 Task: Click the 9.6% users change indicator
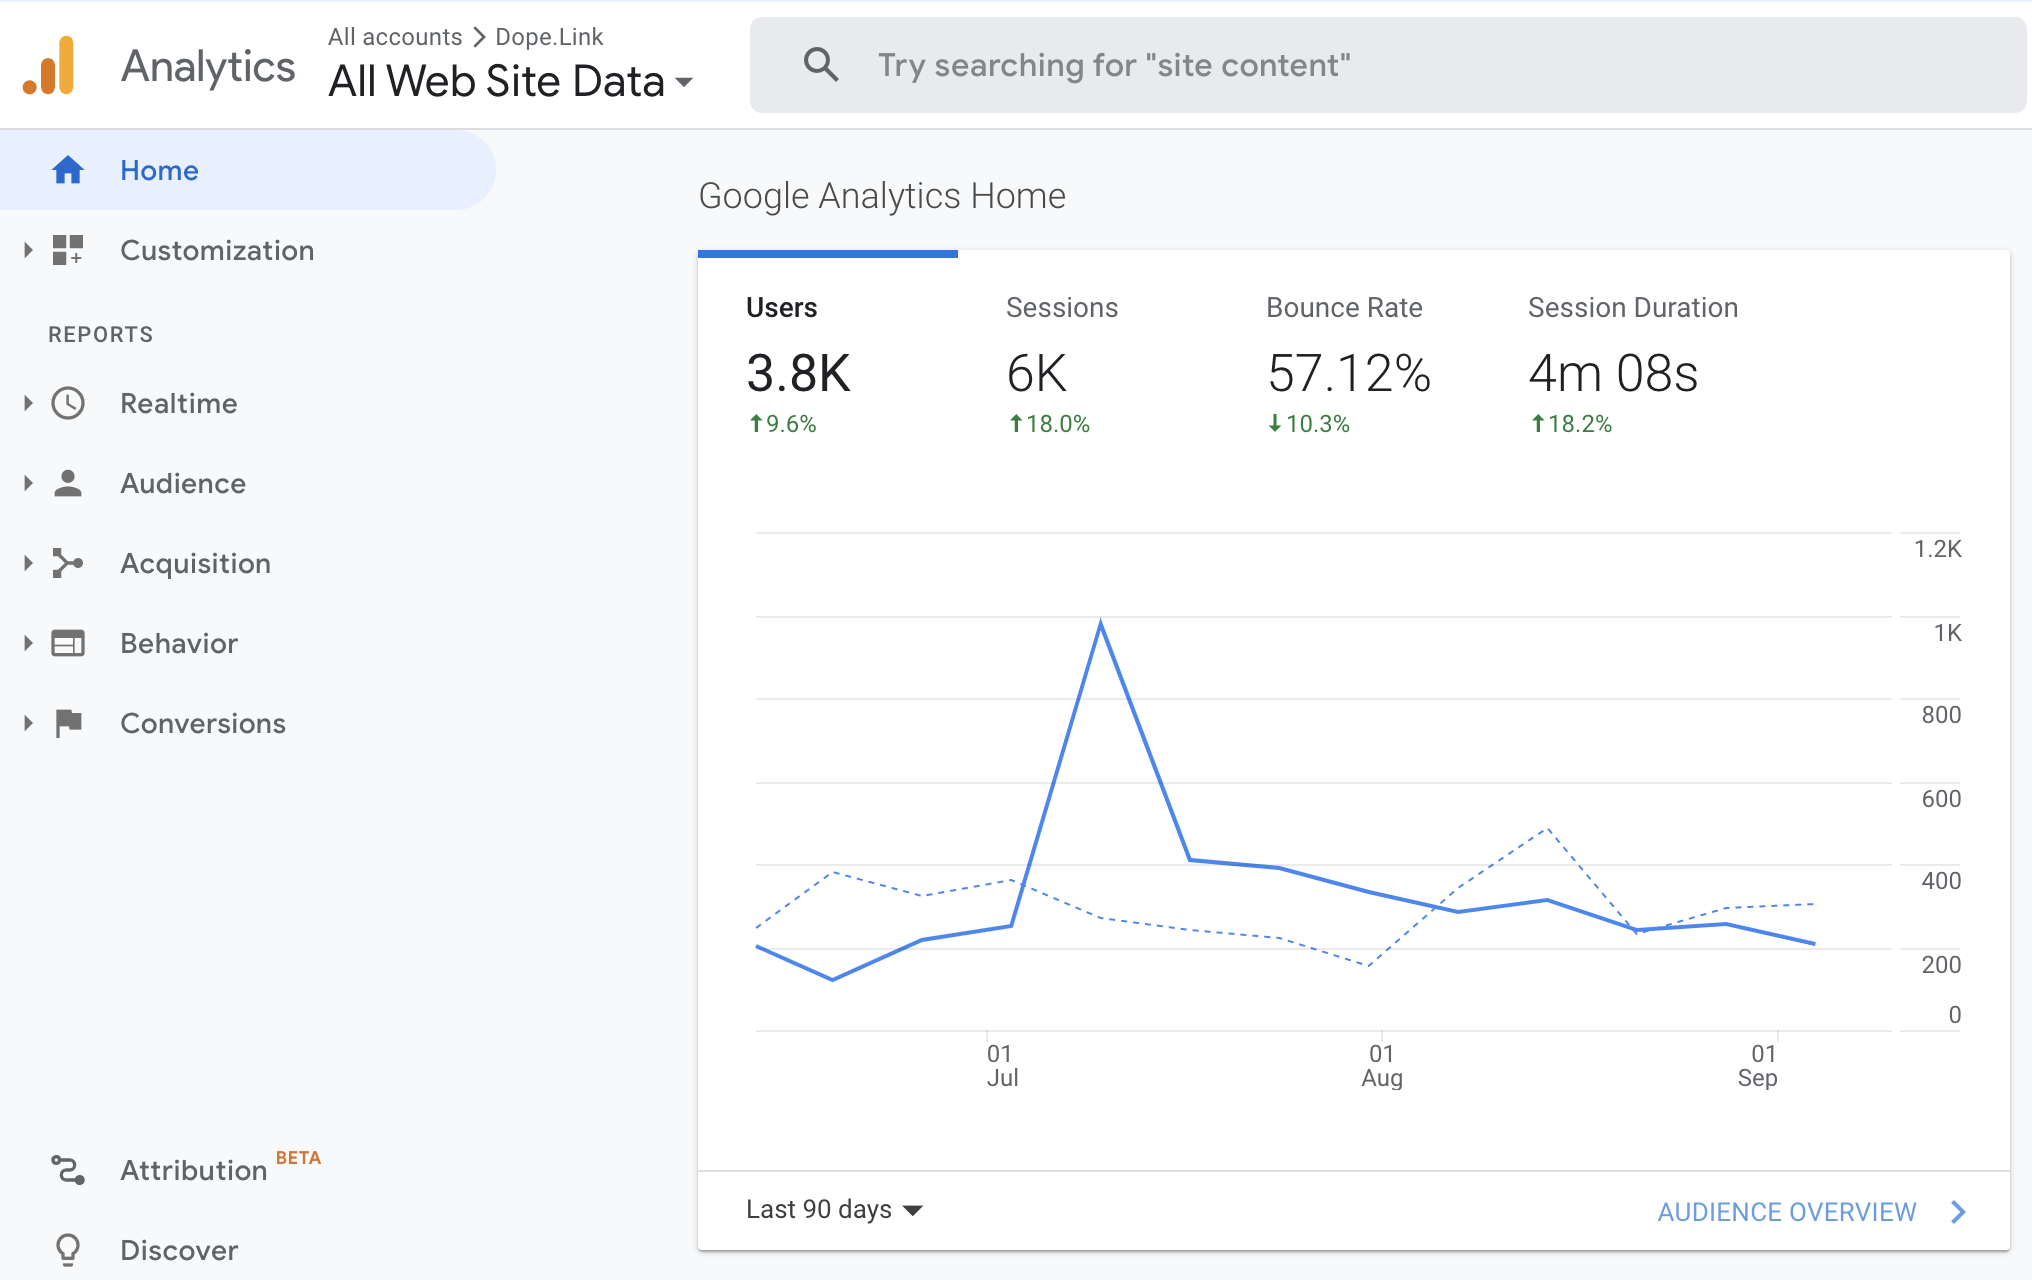click(782, 424)
